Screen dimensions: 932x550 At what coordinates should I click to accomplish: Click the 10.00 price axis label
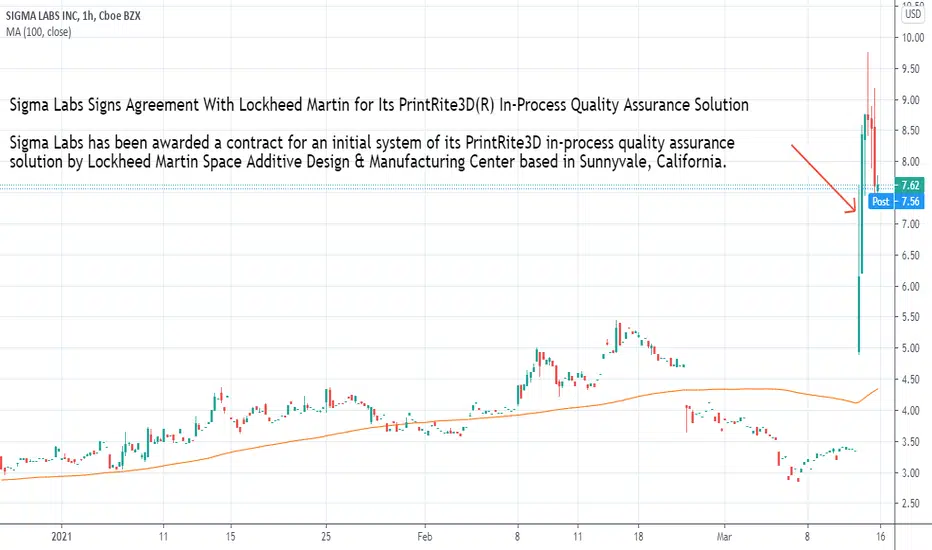(913, 38)
